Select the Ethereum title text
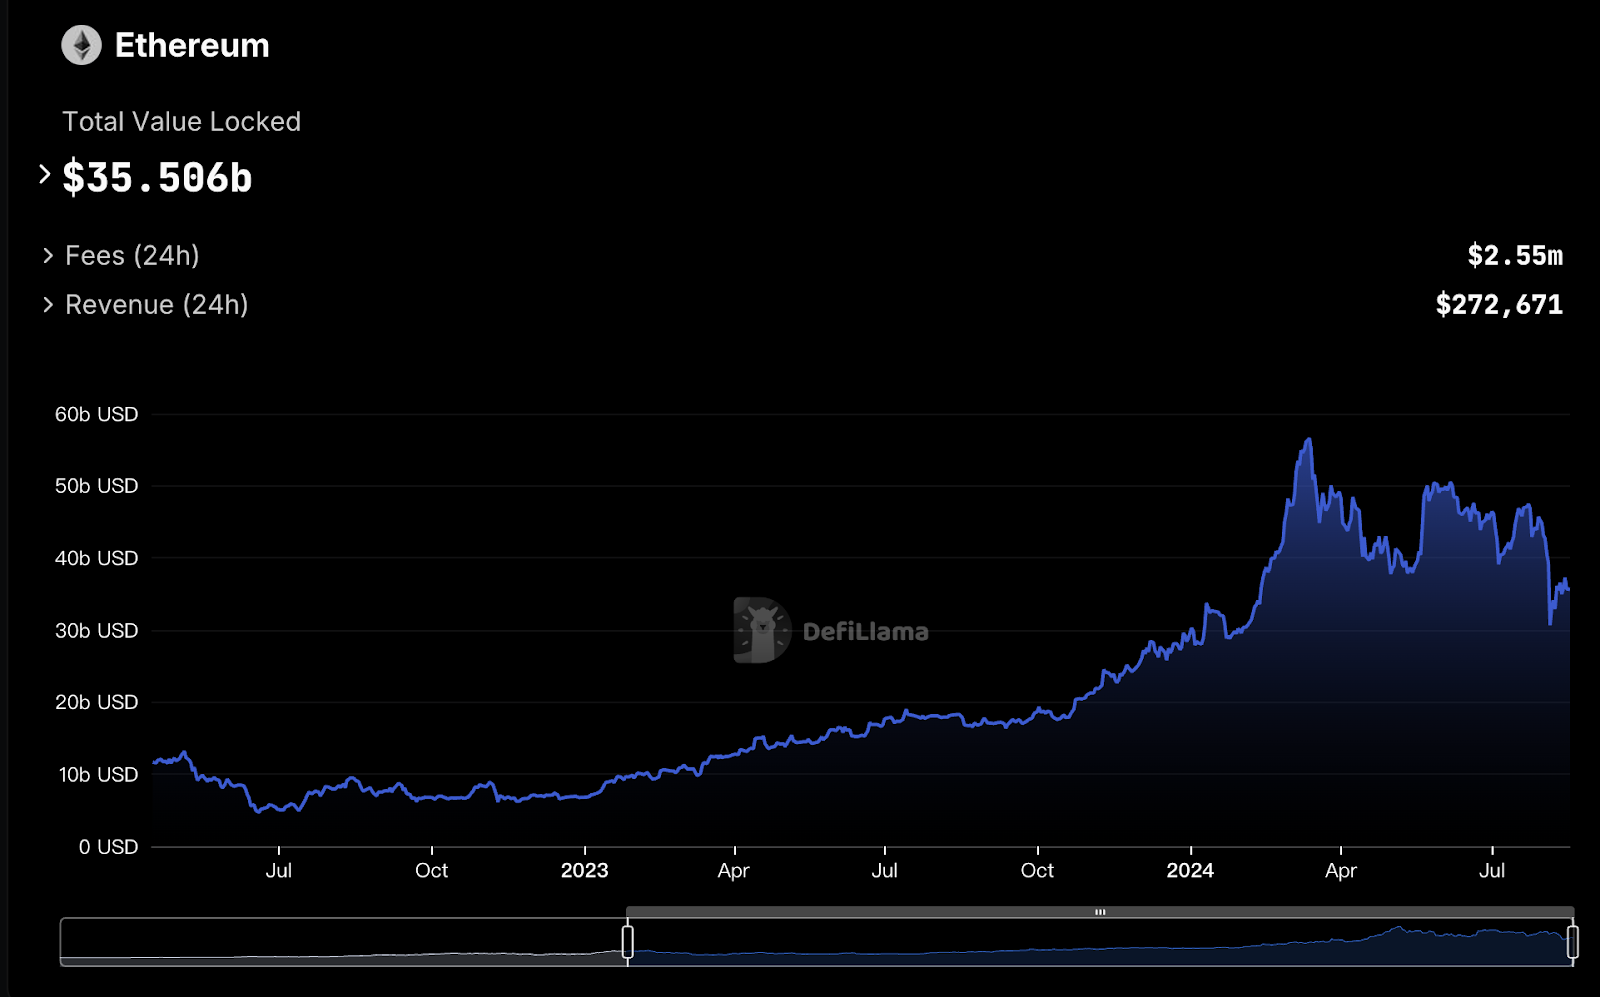This screenshot has height=997, width=1600. pos(192,45)
